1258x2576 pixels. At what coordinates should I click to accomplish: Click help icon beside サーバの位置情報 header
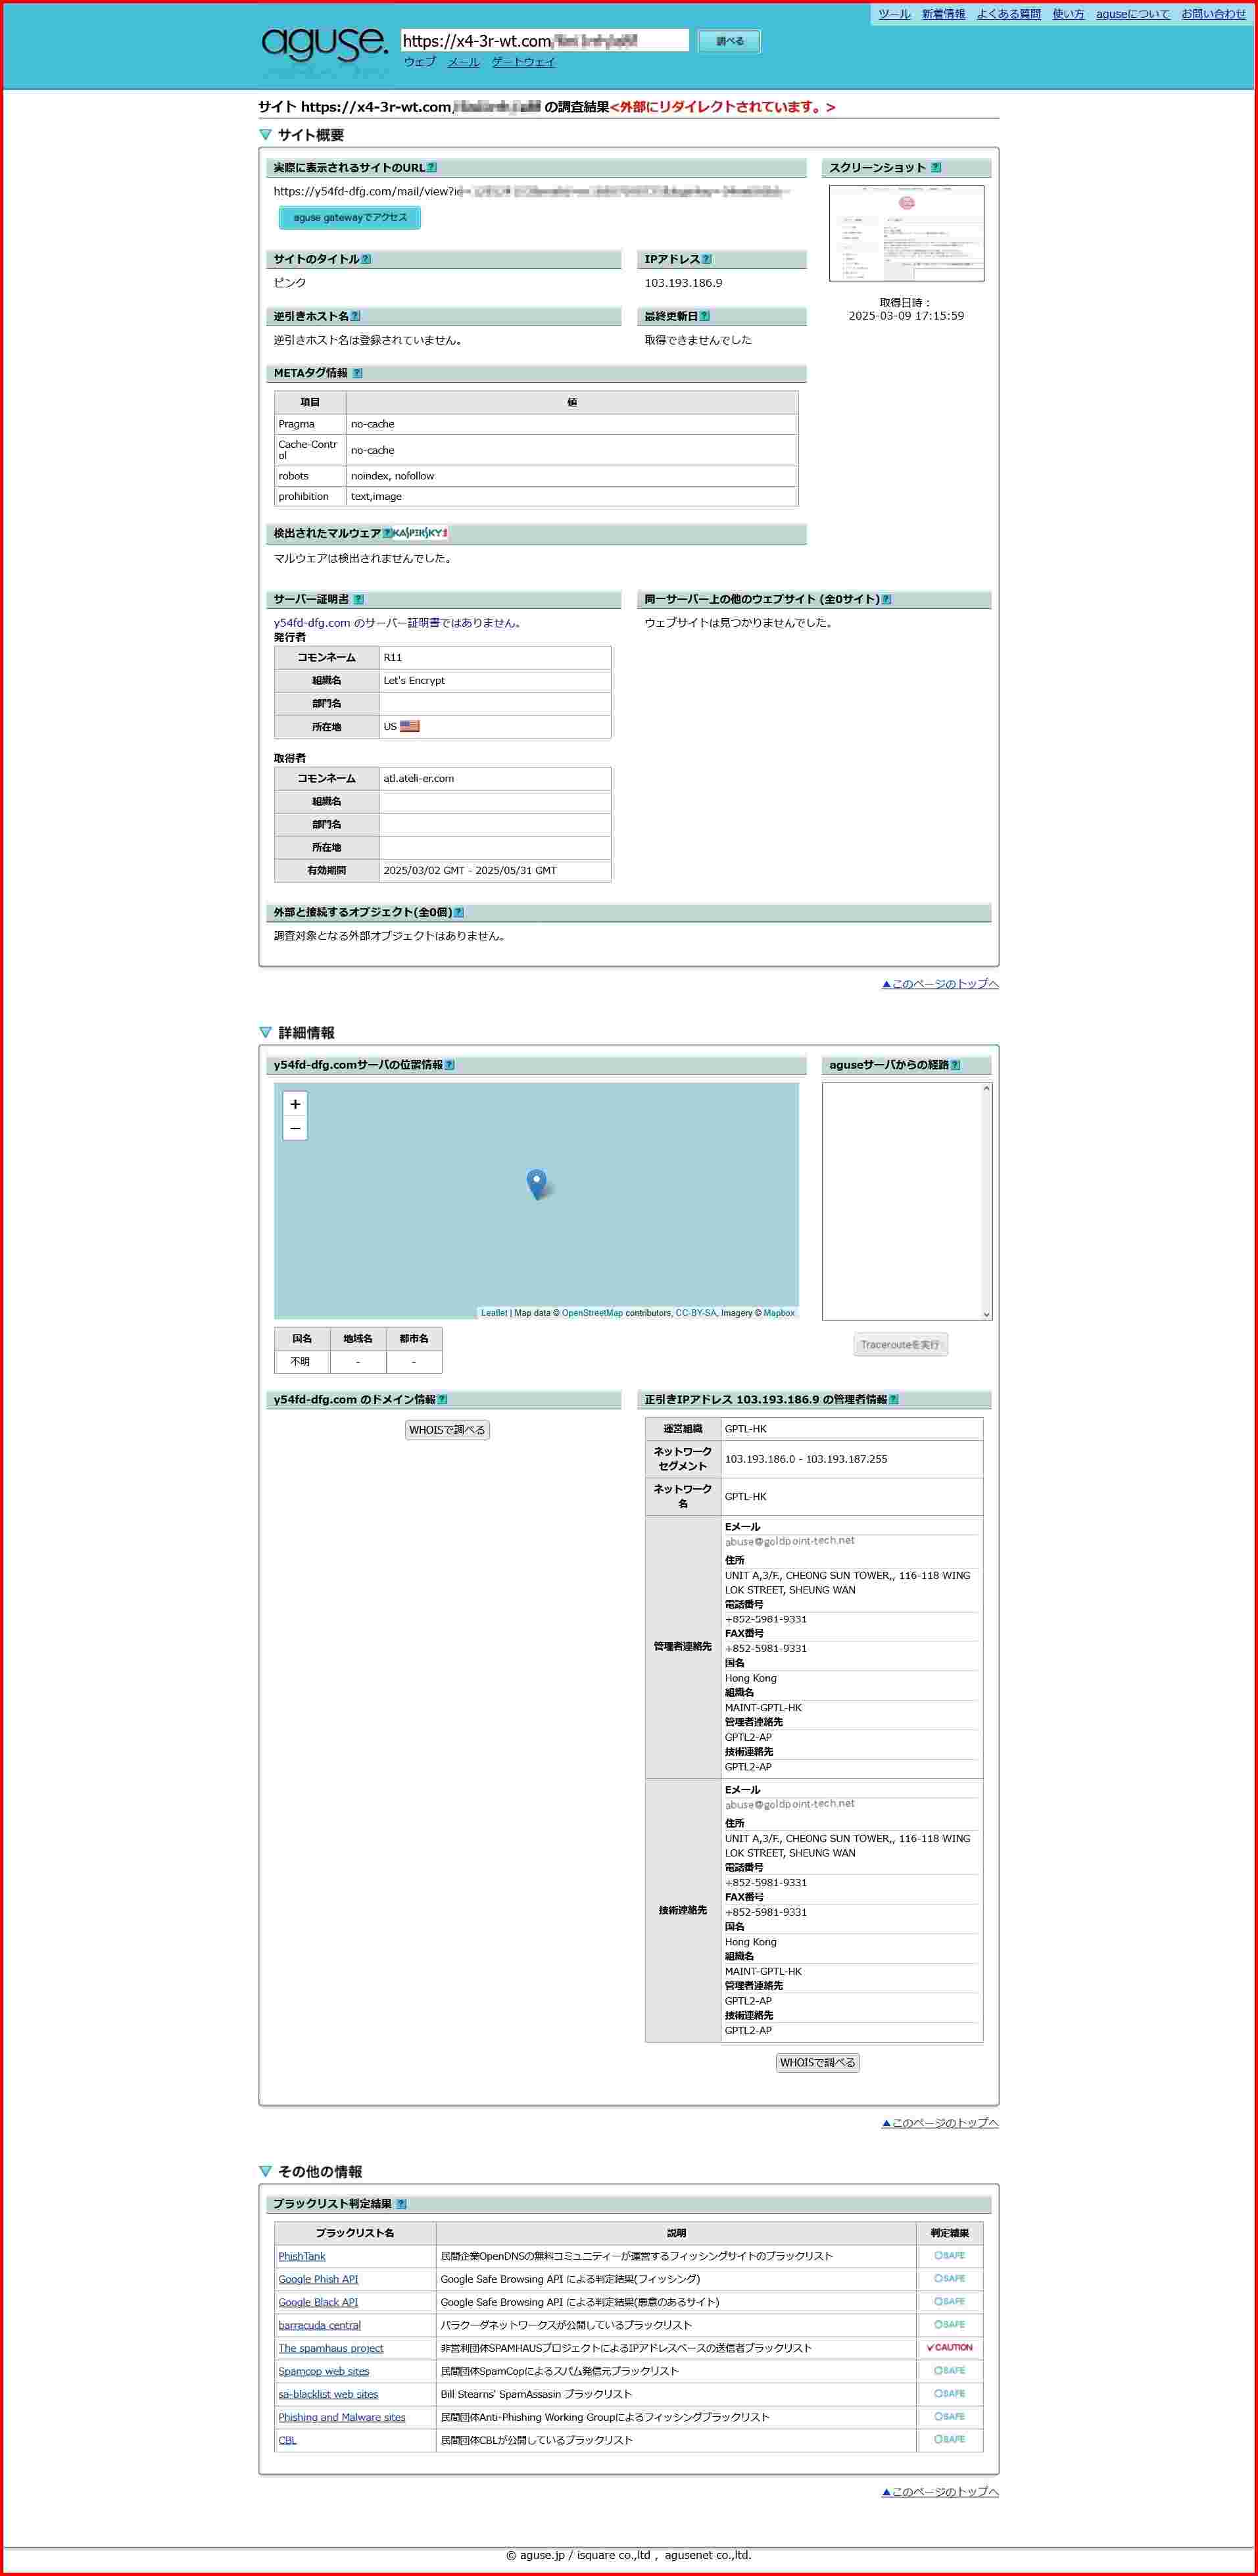tap(449, 1065)
